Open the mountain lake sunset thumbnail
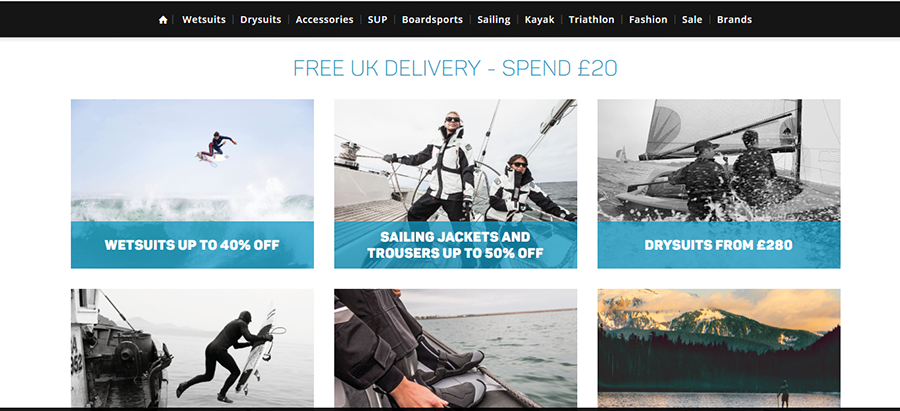 tap(719, 348)
